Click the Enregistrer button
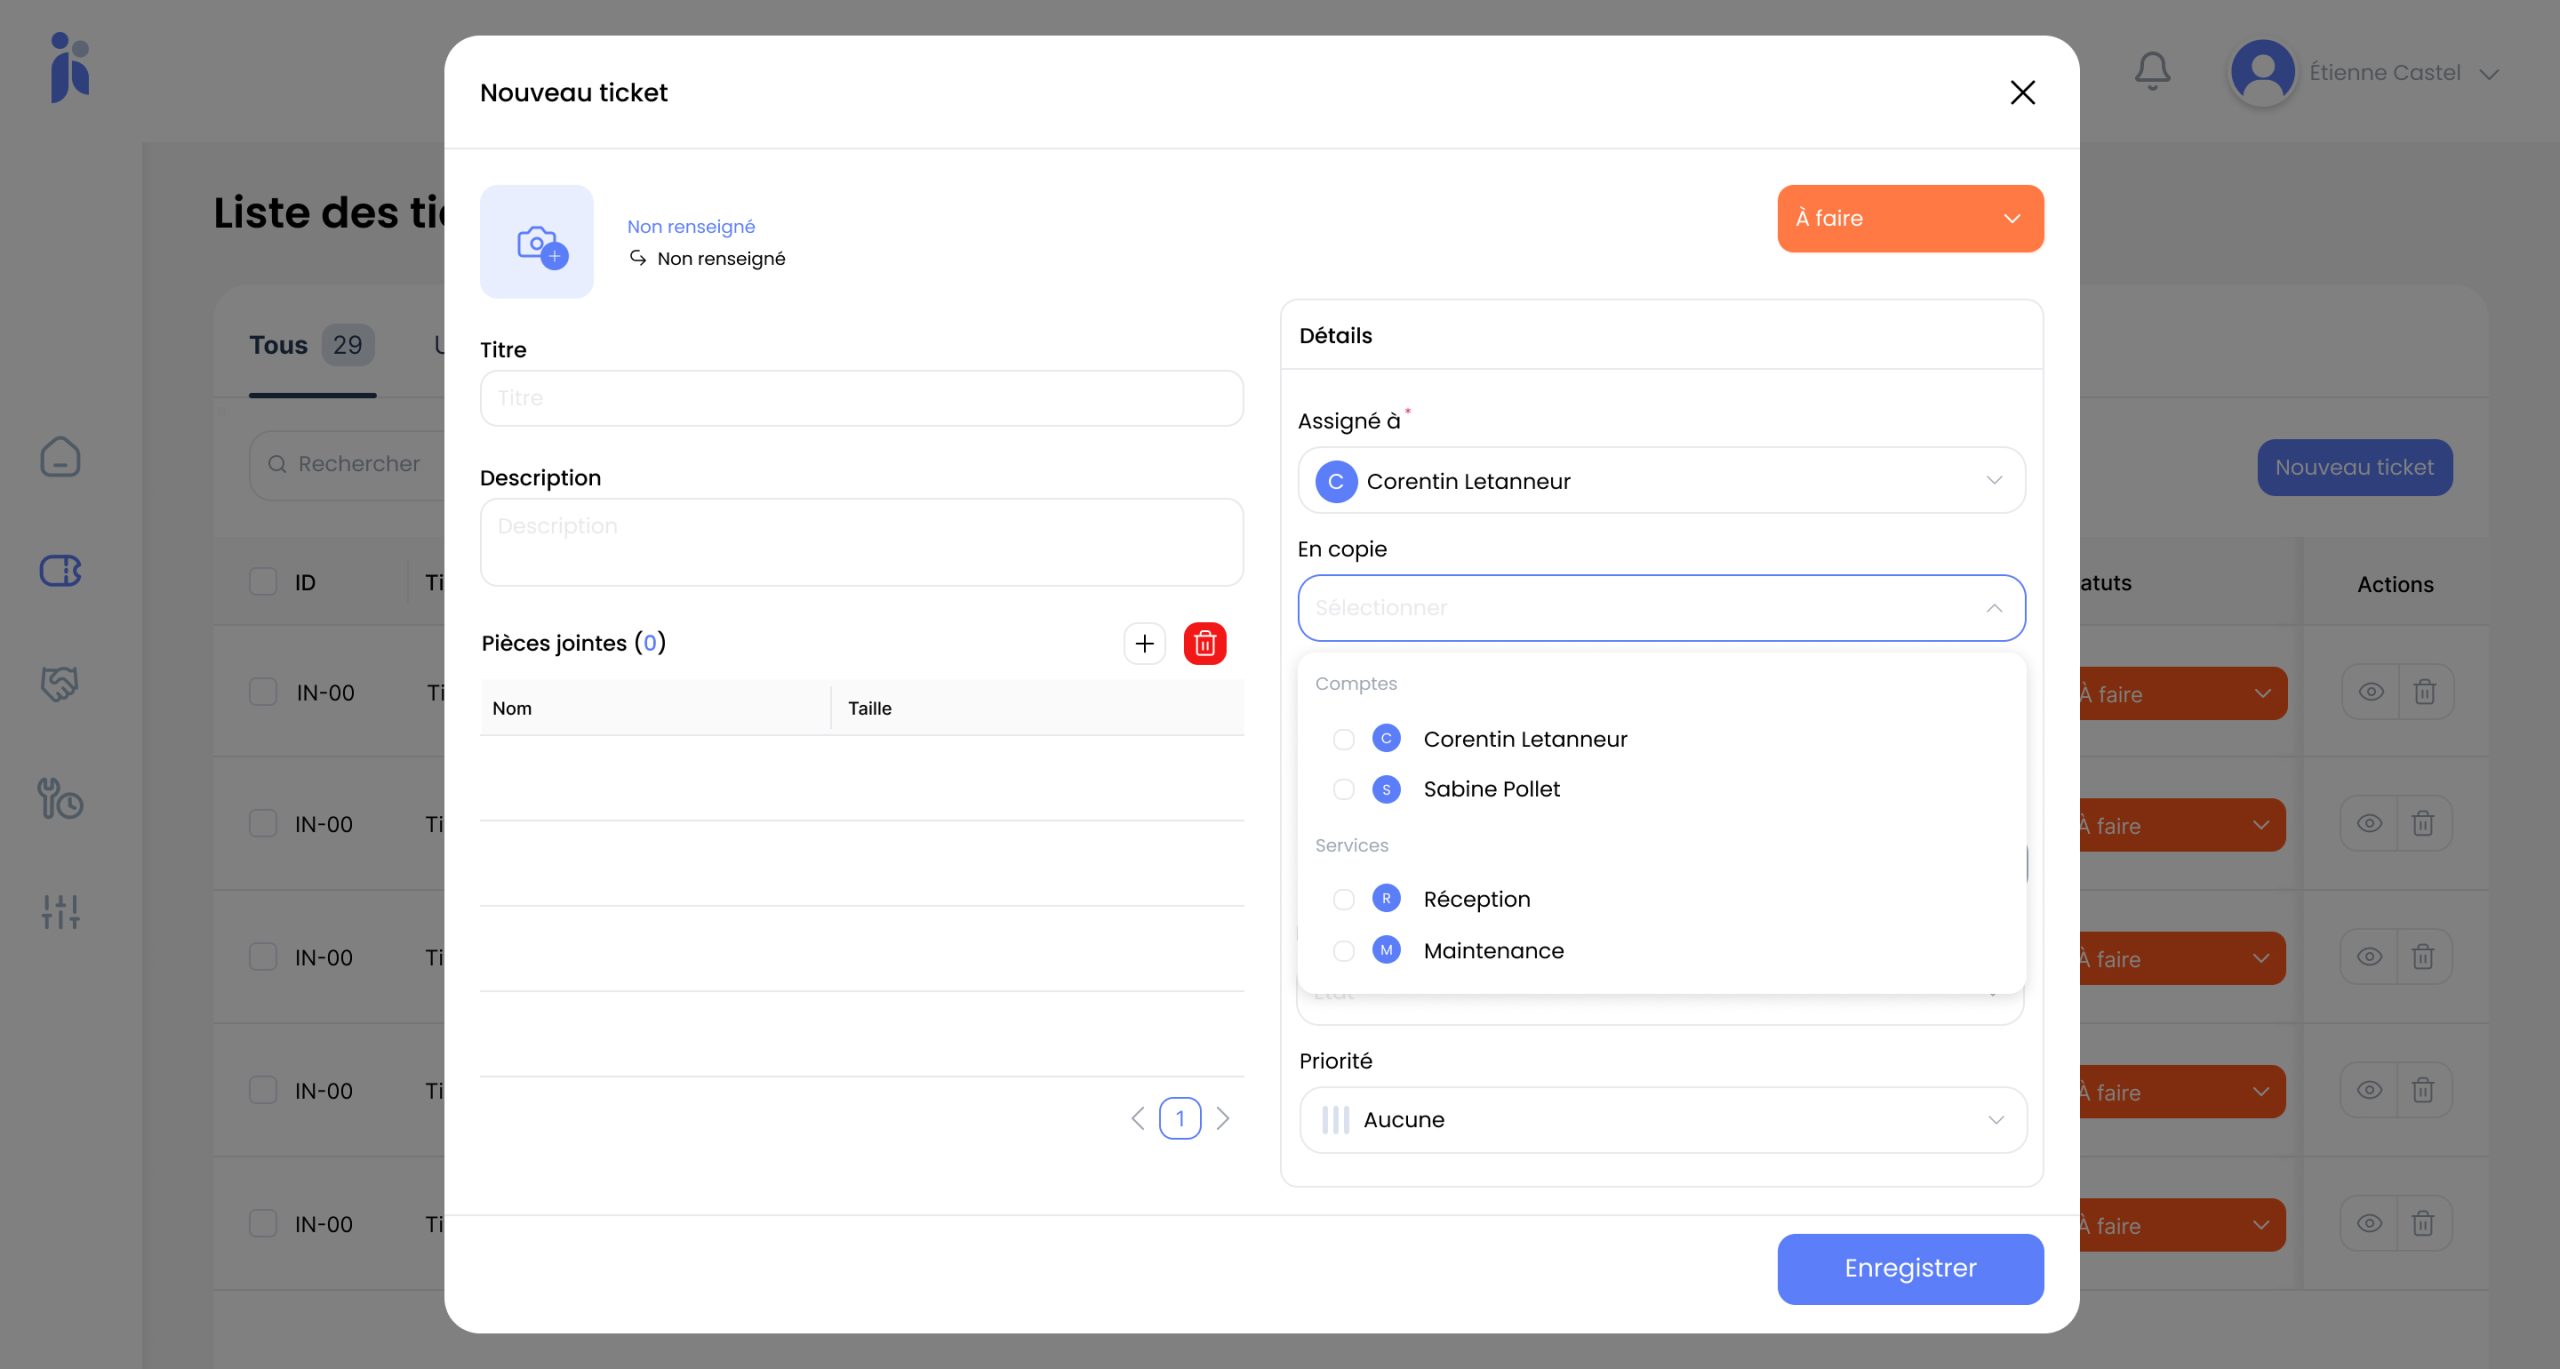2560x1369 pixels. click(x=1909, y=1268)
